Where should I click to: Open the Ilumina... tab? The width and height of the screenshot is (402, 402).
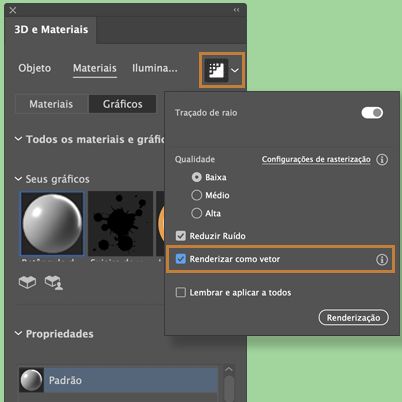click(155, 68)
